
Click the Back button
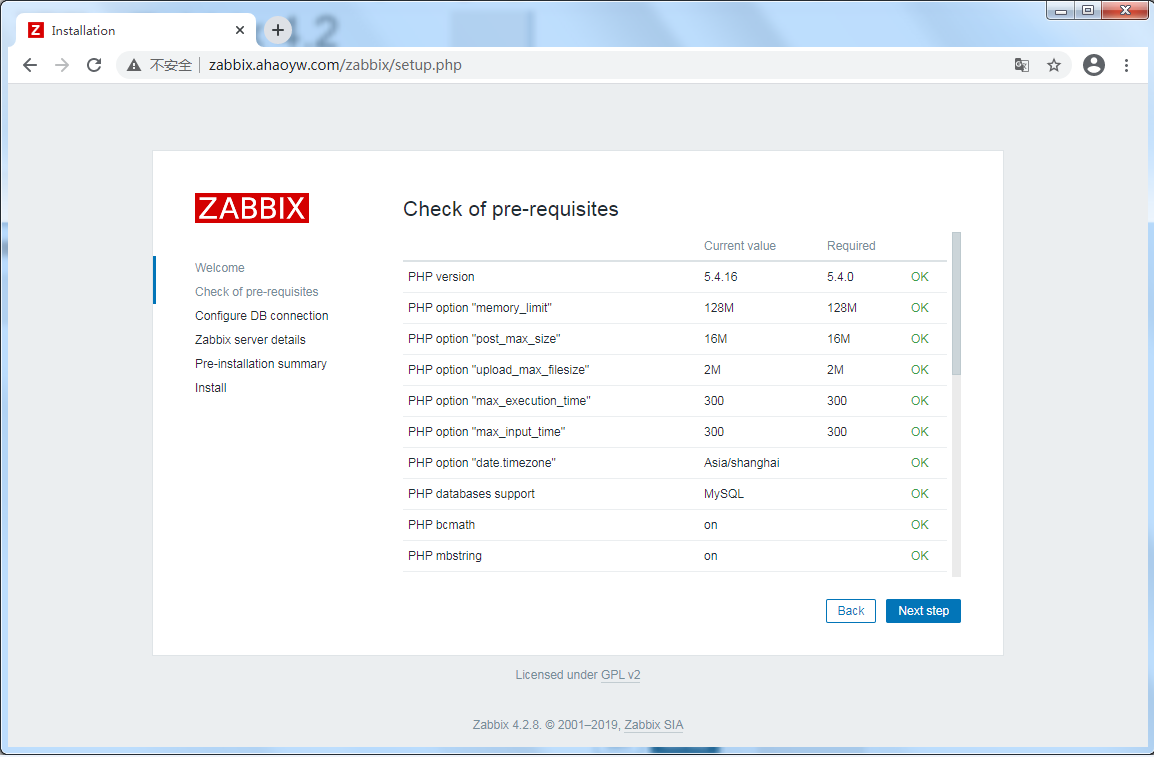[x=850, y=611]
